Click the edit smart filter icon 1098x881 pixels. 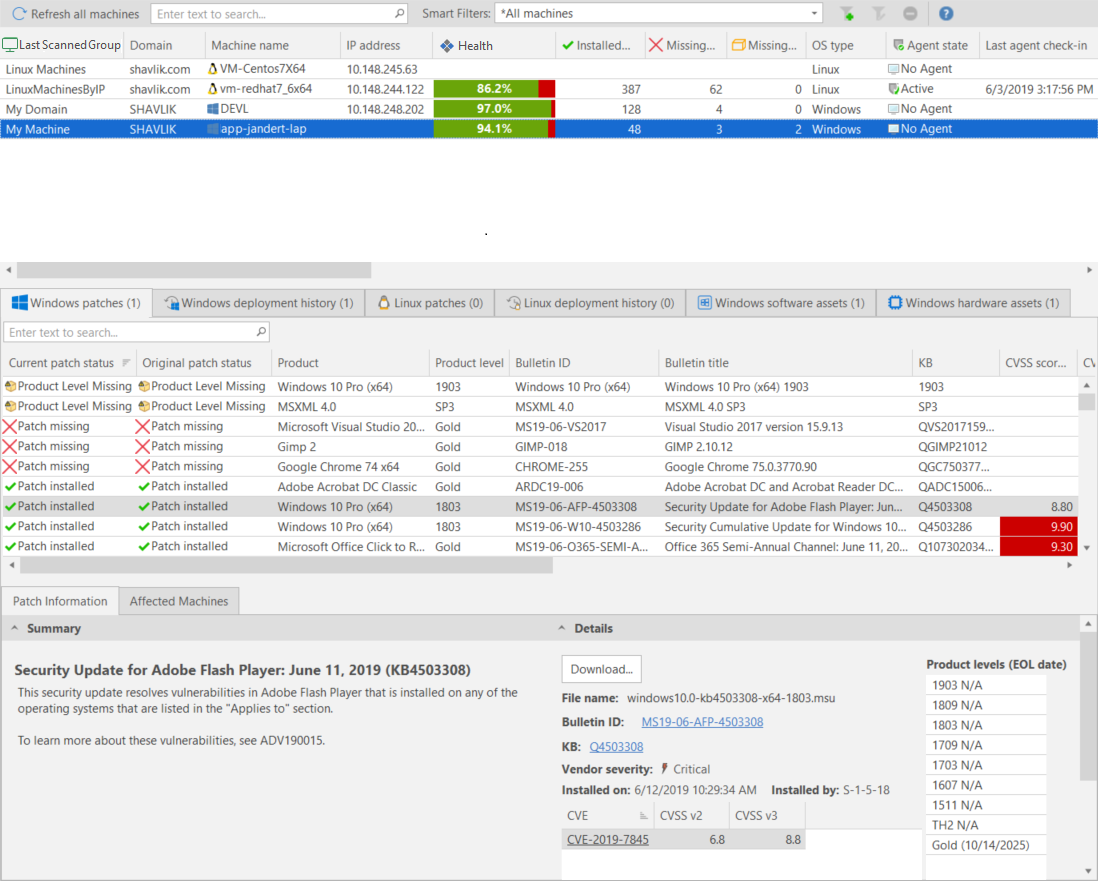(878, 13)
